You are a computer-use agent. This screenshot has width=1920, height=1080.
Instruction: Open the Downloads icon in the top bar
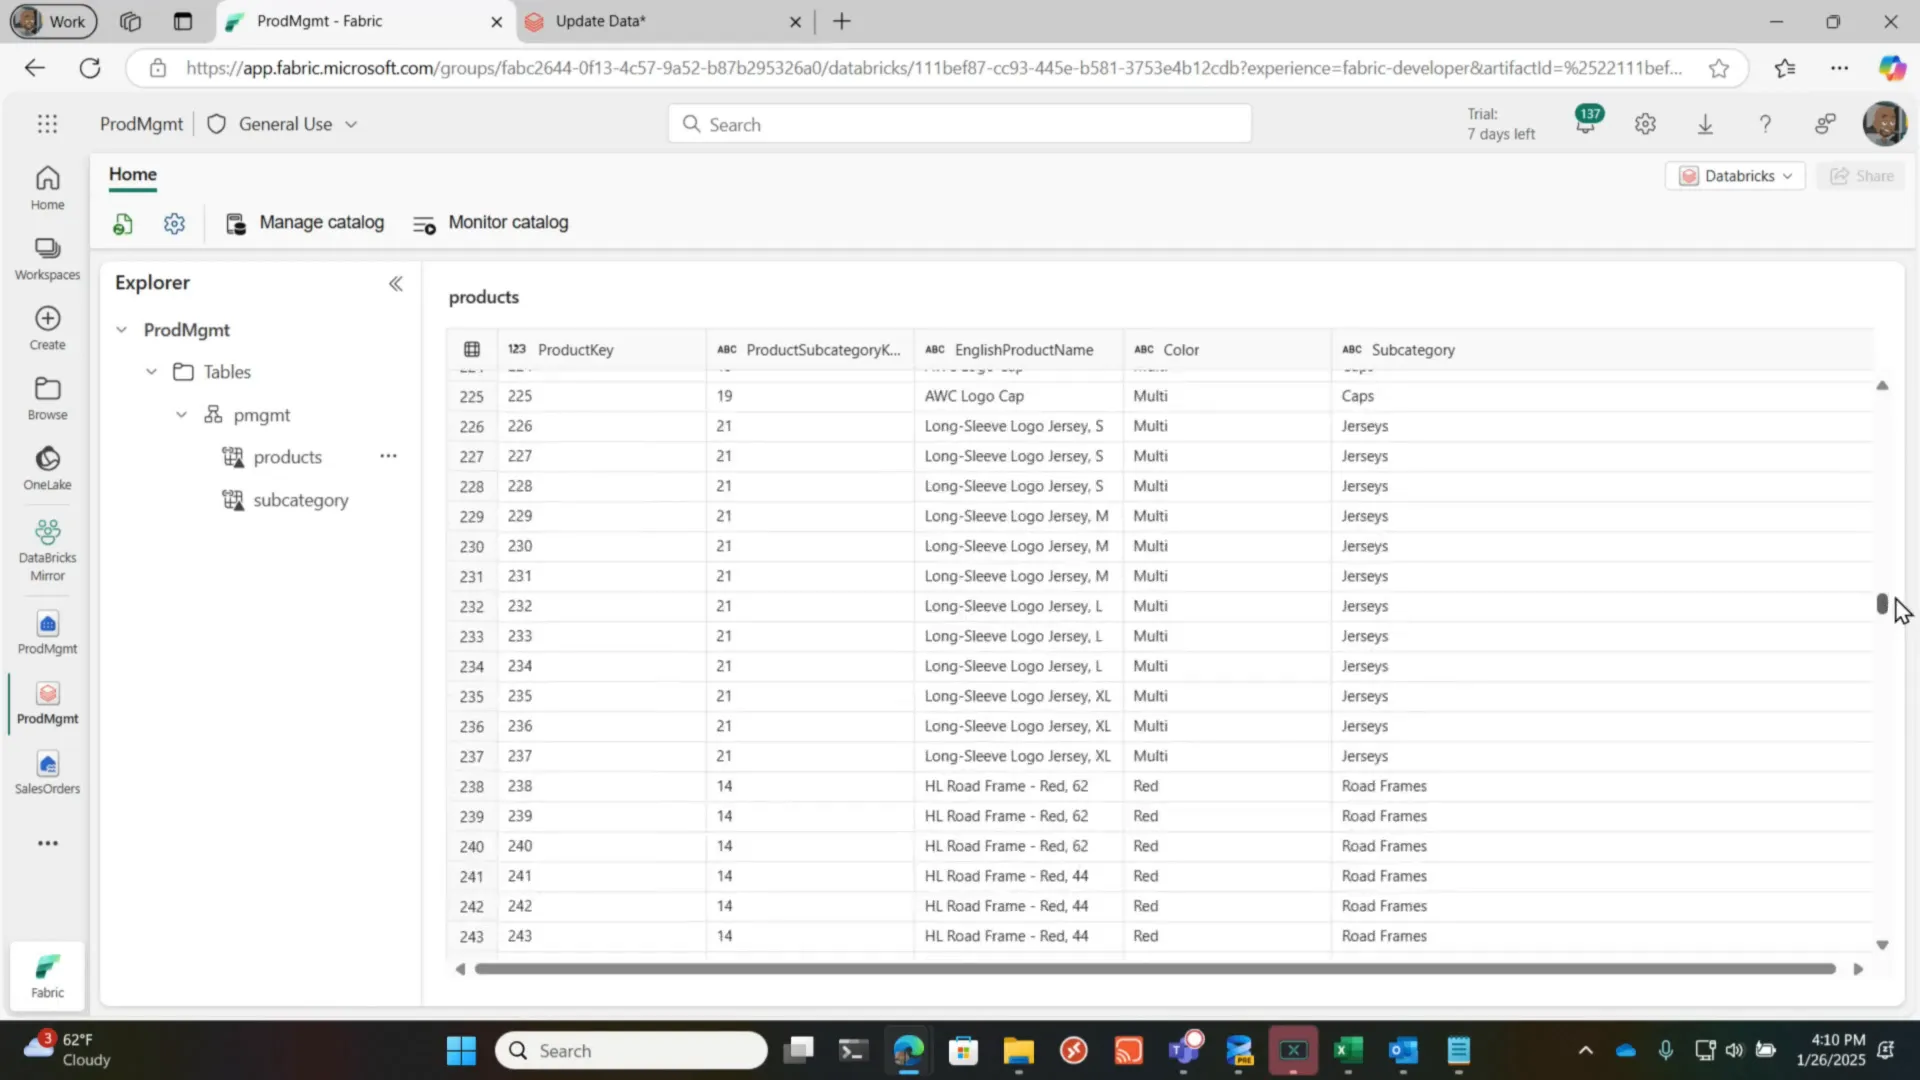(x=1705, y=123)
